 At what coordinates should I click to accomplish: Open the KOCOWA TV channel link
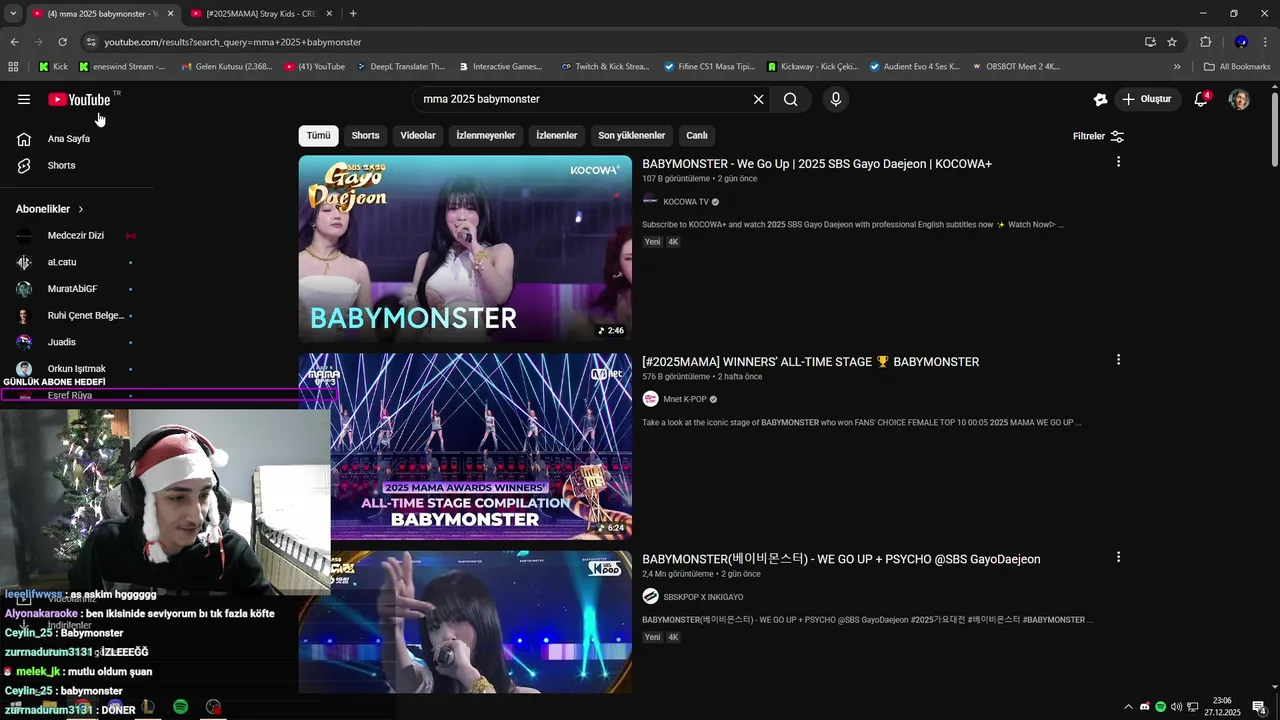[686, 202]
